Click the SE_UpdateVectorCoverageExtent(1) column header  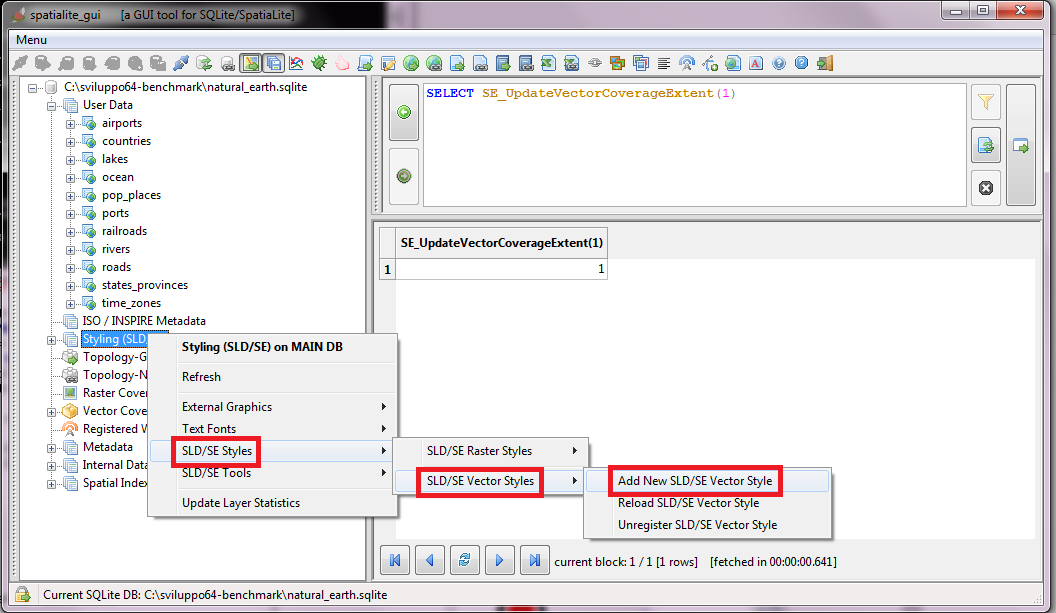(502, 243)
